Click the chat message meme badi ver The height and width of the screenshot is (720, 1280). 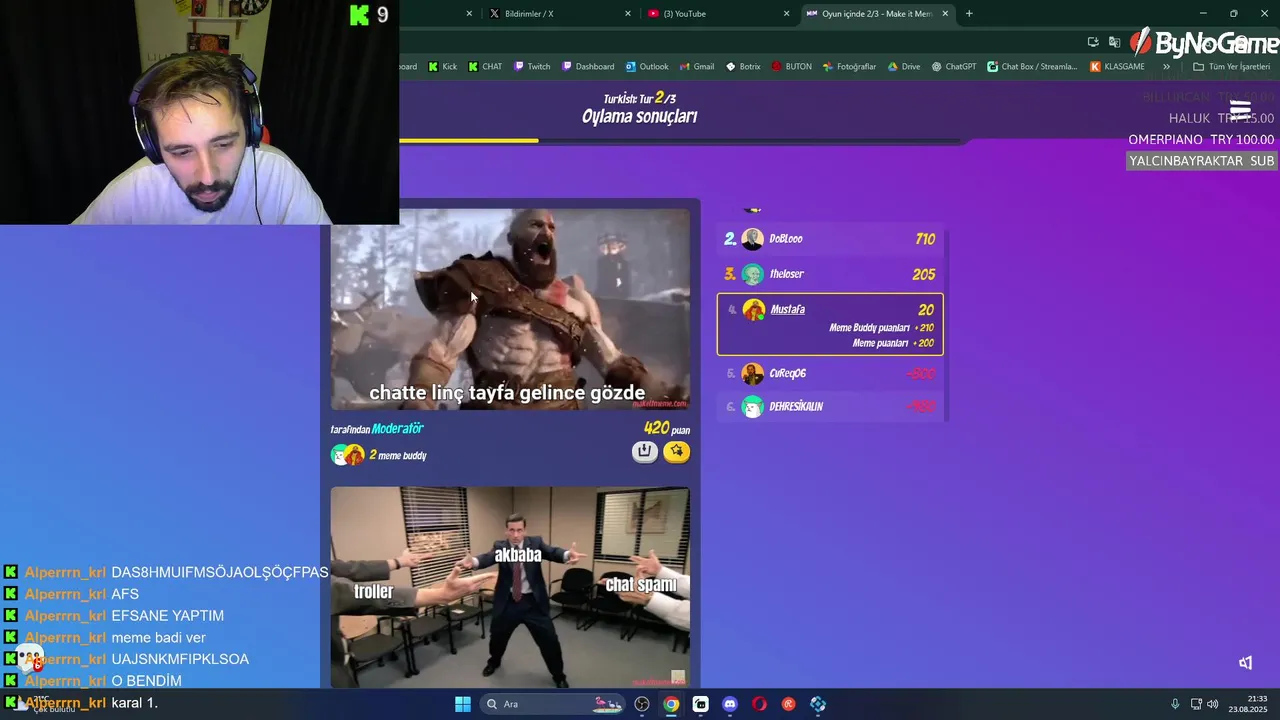(x=159, y=638)
